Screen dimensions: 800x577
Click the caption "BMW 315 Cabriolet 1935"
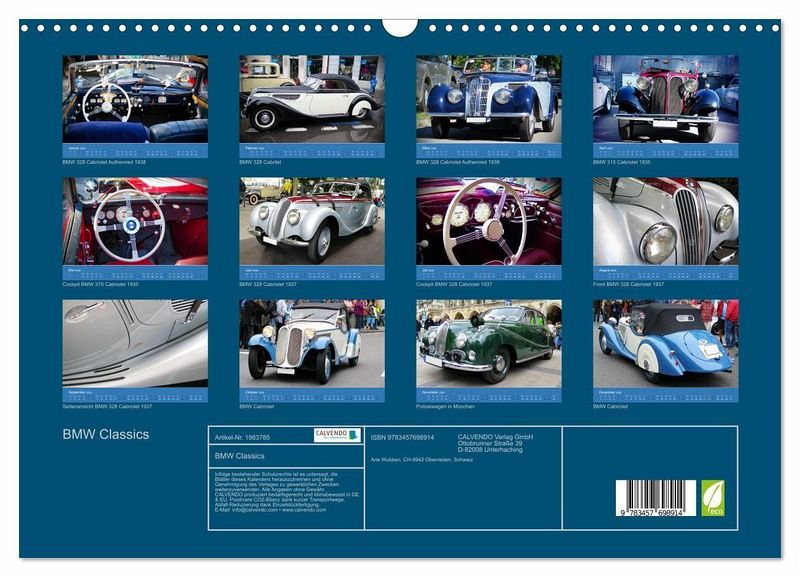pos(621,162)
